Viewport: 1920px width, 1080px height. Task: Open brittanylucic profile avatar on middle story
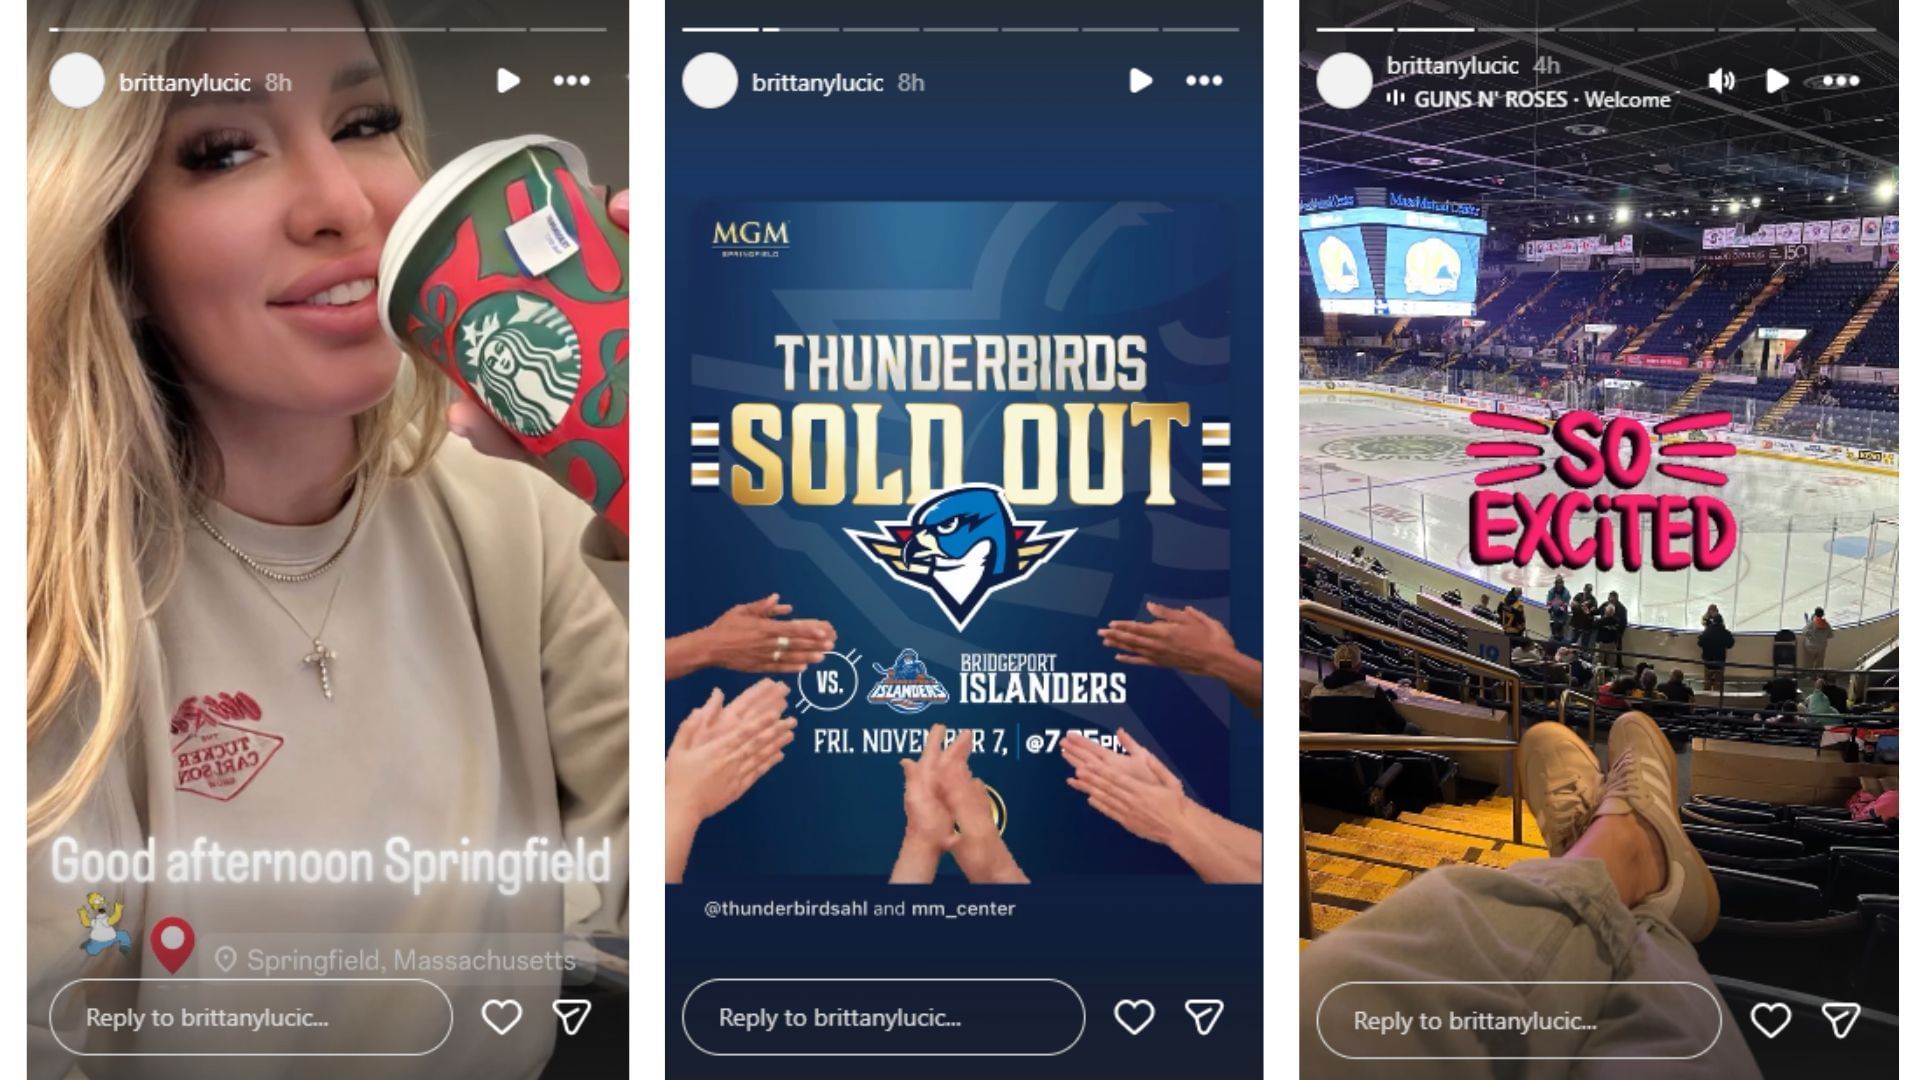[710, 81]
